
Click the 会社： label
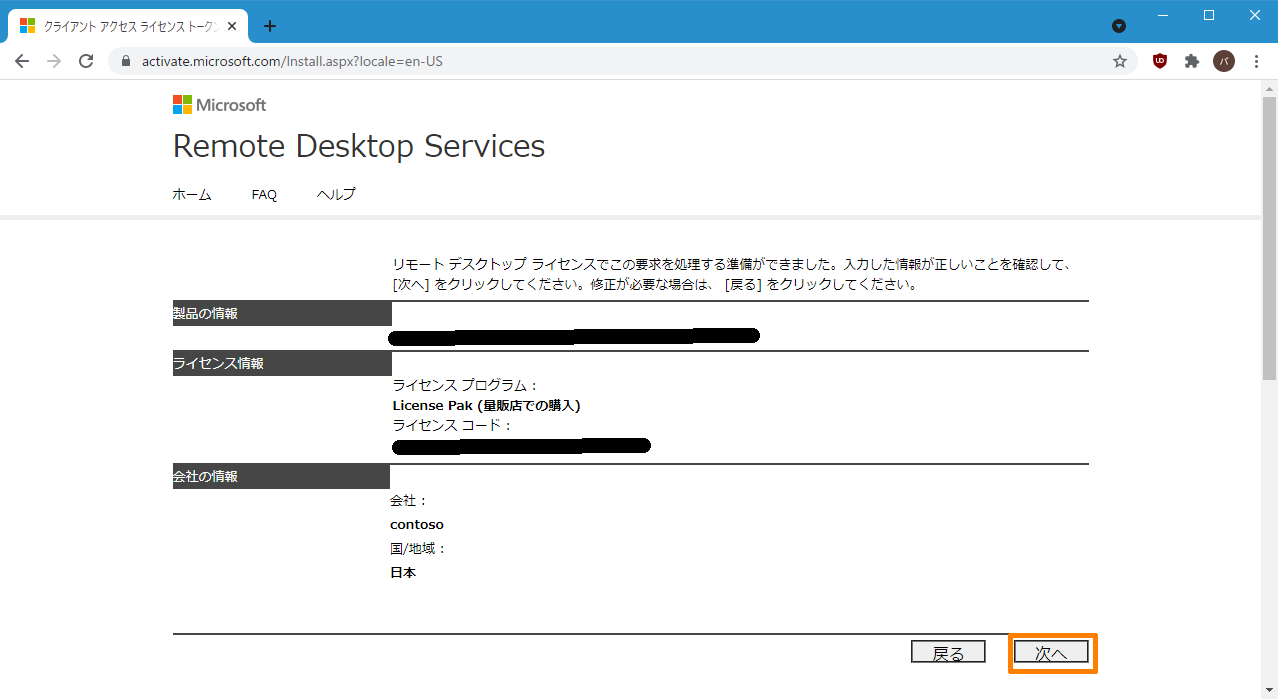click(x=409, y=501)
